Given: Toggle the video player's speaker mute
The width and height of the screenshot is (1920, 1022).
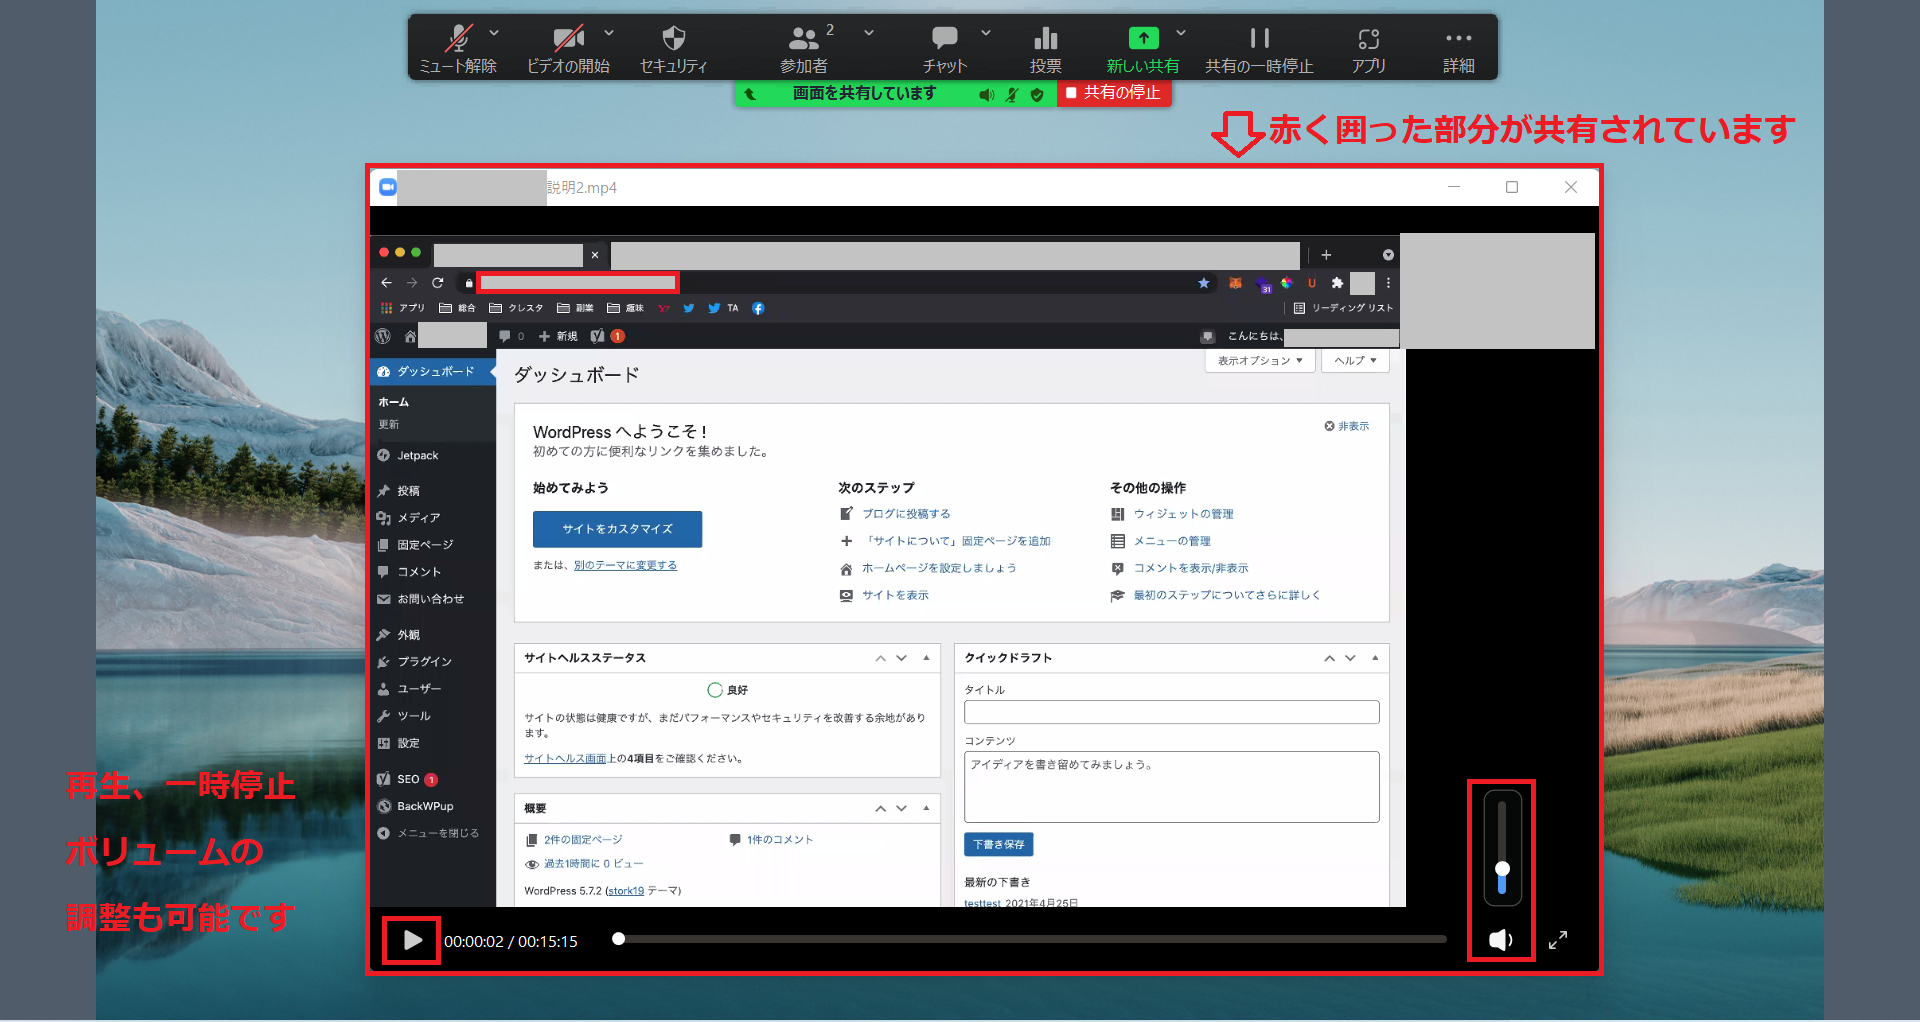Looking at the screenshot, I should [1500, 940].
